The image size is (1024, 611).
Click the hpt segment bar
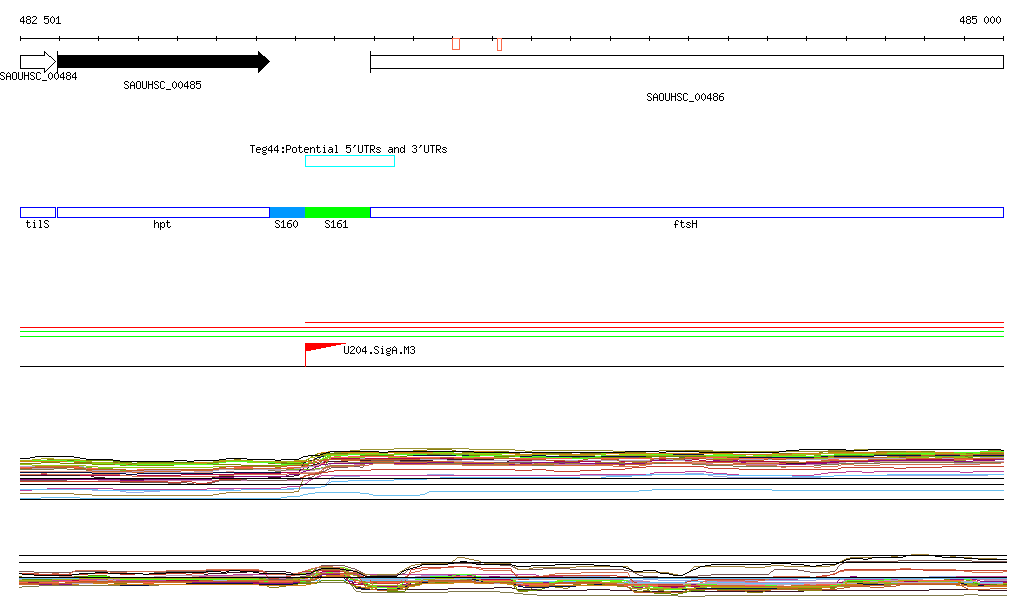pos(162,212)
